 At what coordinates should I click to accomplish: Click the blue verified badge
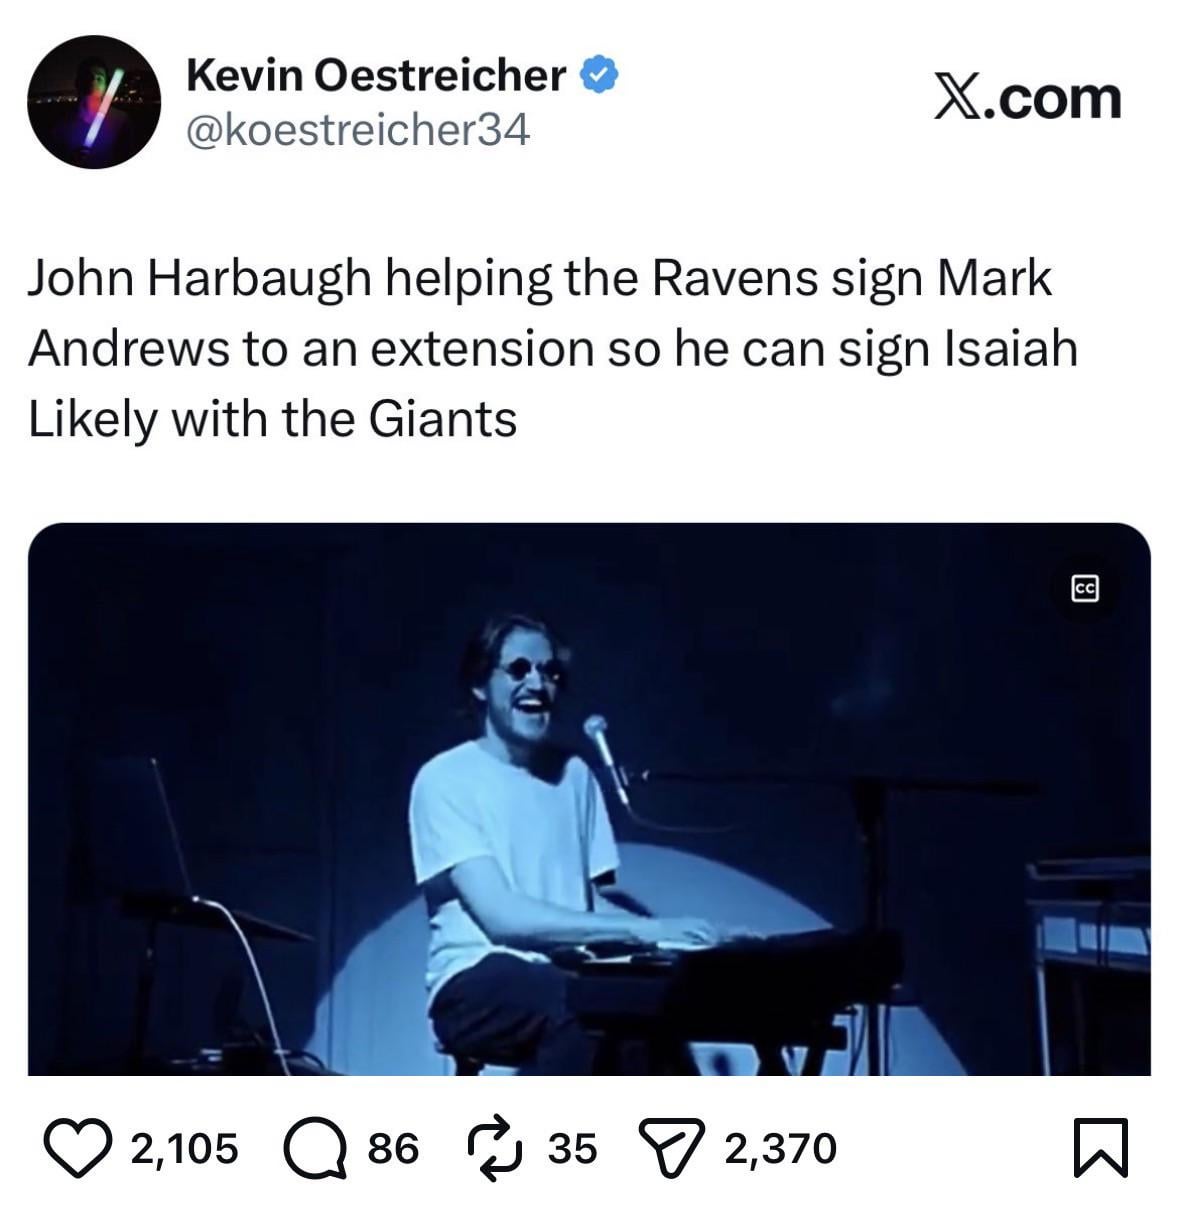point(599,76)
